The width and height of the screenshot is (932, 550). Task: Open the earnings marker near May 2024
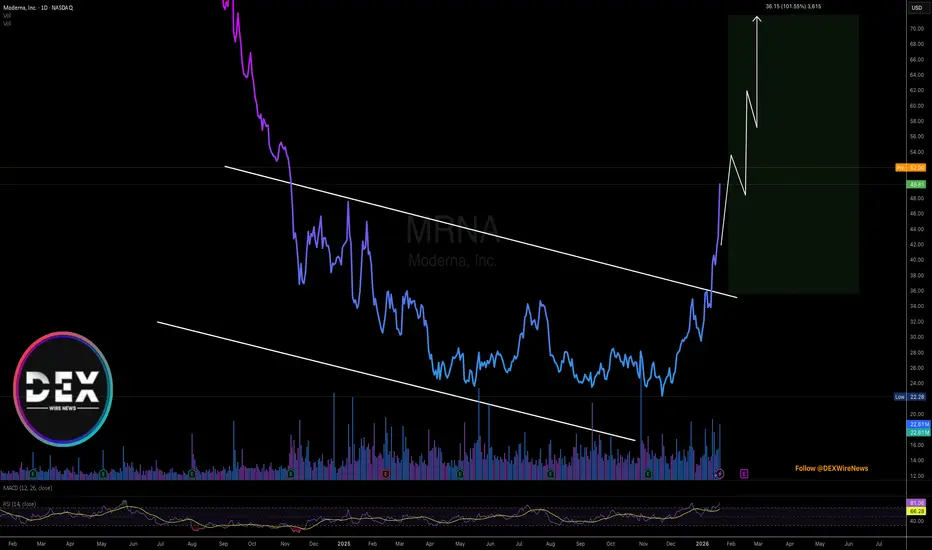click(x=103, y=474)
